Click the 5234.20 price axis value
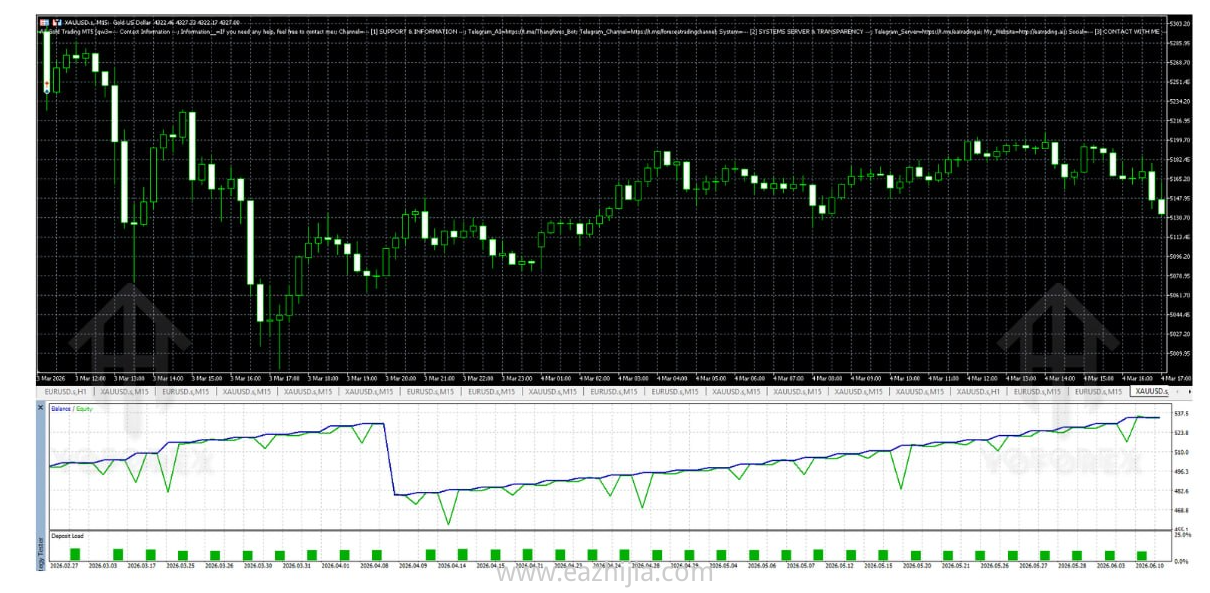This screenshot has height=593, width=1210. pos(1180,100)
